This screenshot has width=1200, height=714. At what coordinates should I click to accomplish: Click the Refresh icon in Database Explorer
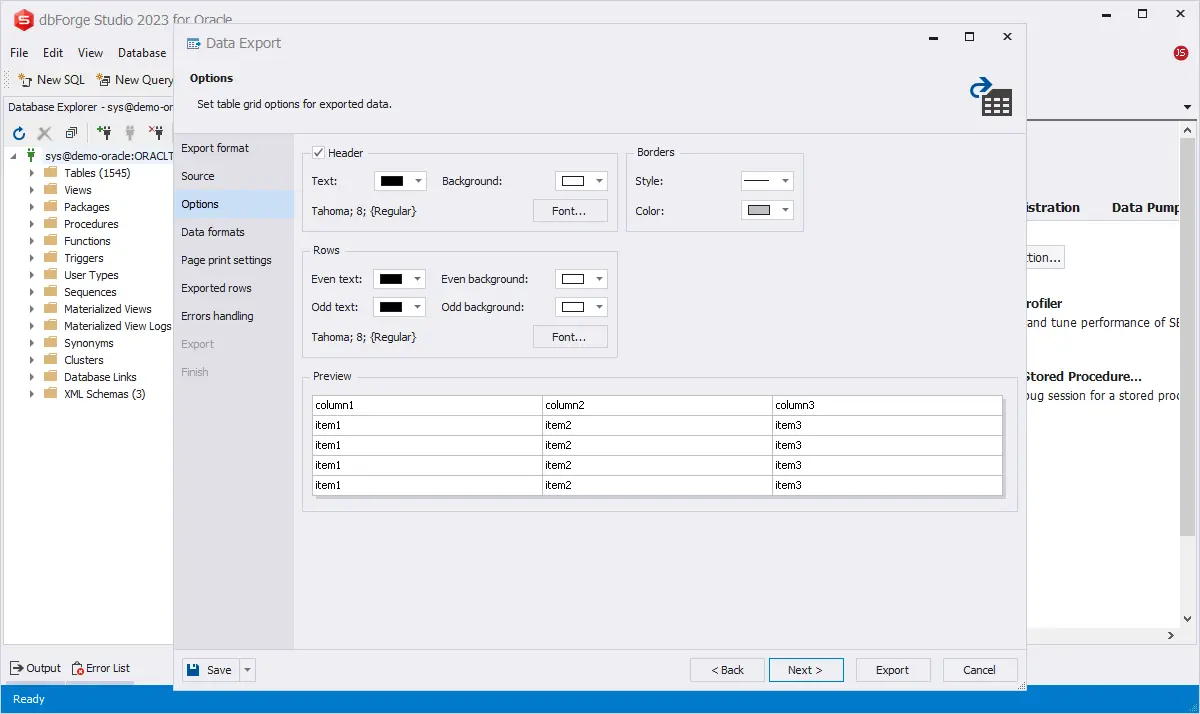click(18, 133)
